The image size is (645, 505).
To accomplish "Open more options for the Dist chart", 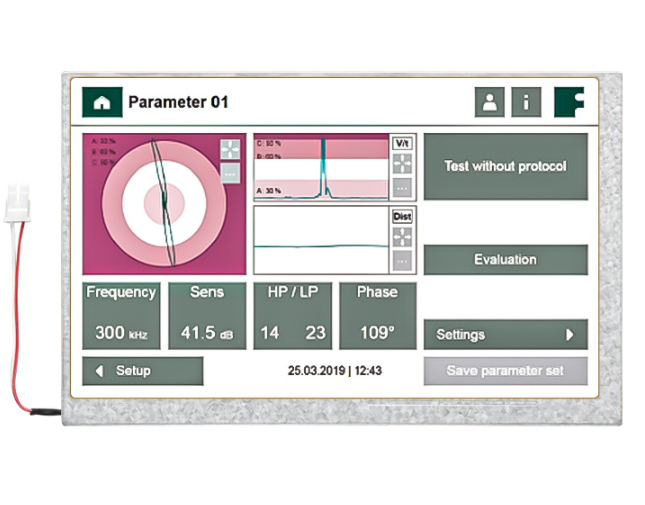I will point(402,261).
